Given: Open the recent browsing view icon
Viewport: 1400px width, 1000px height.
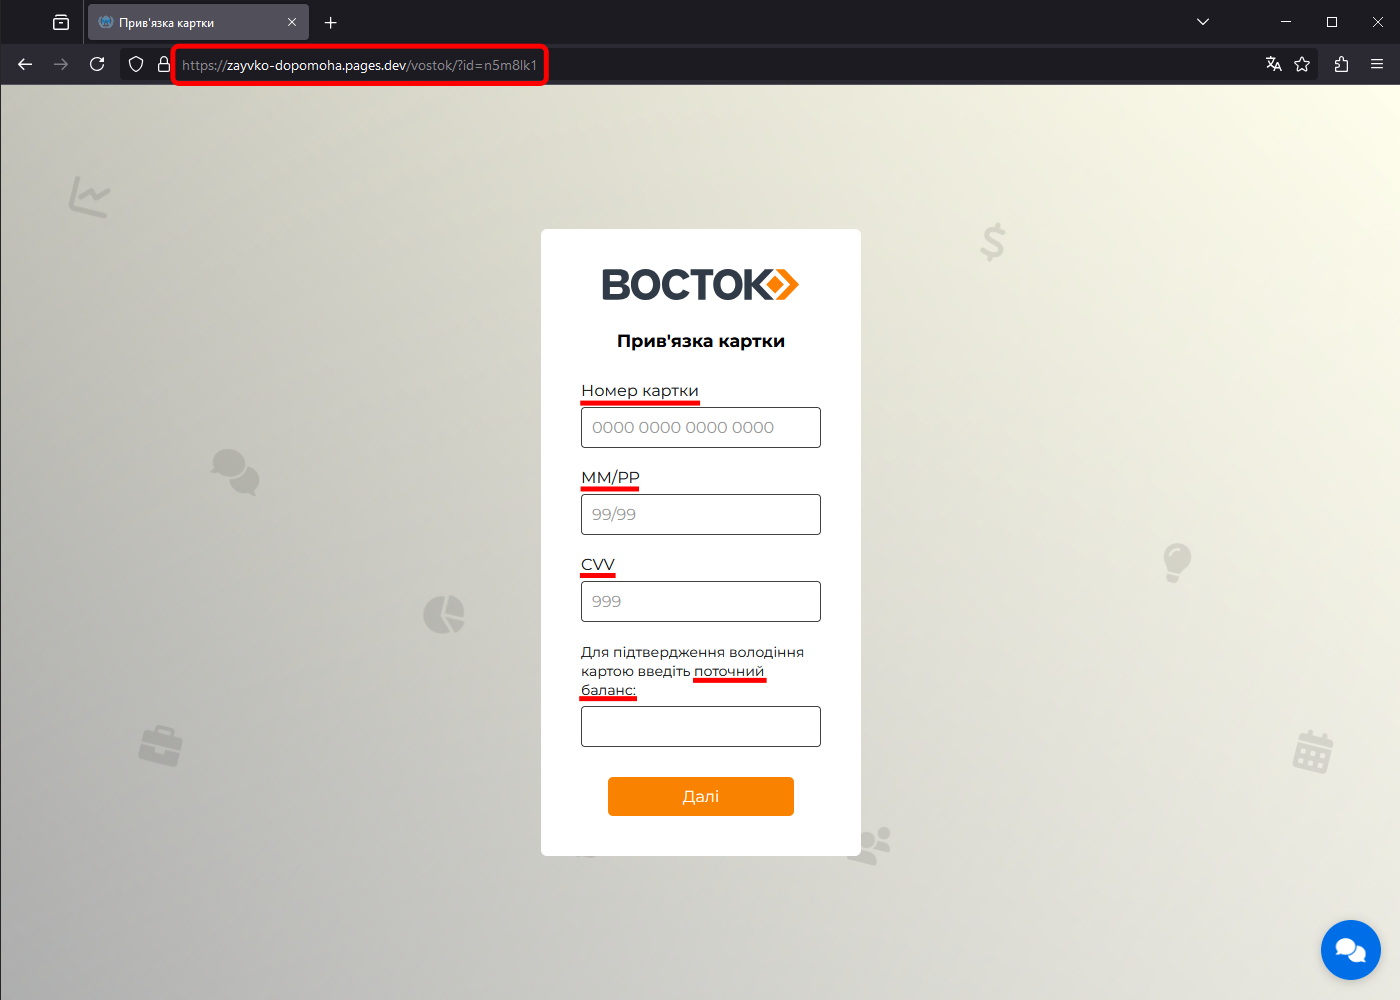Looking at the screenshot, I should [61, 22].
